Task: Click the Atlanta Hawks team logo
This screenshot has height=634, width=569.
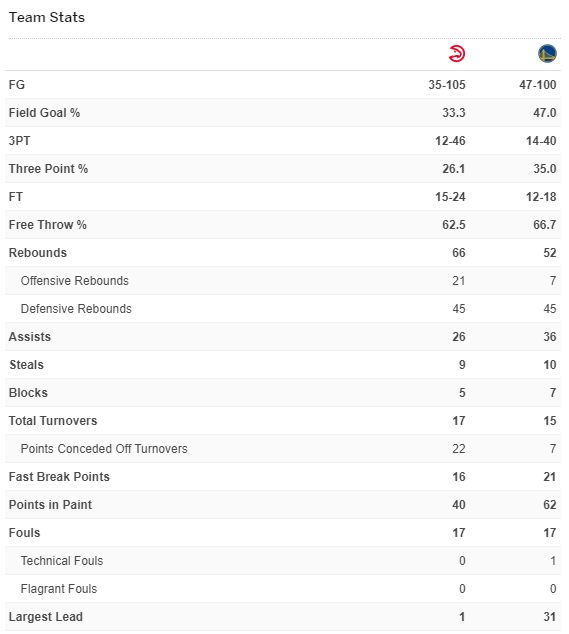Action: point(457,54)
